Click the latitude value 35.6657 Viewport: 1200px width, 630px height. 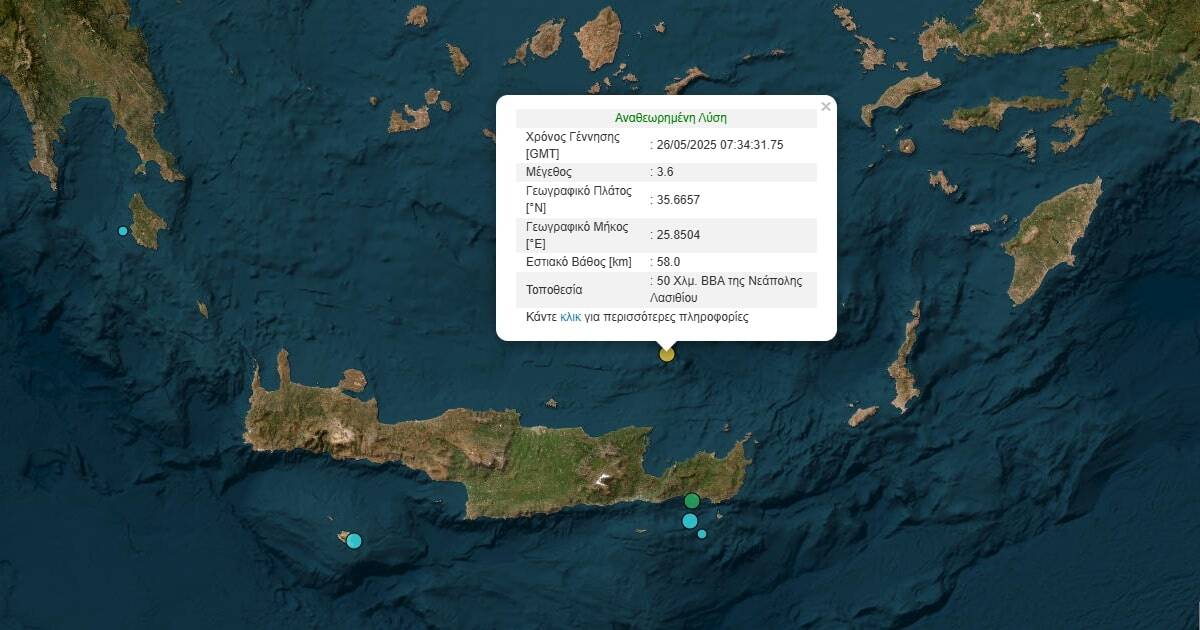tap(678, 200)
